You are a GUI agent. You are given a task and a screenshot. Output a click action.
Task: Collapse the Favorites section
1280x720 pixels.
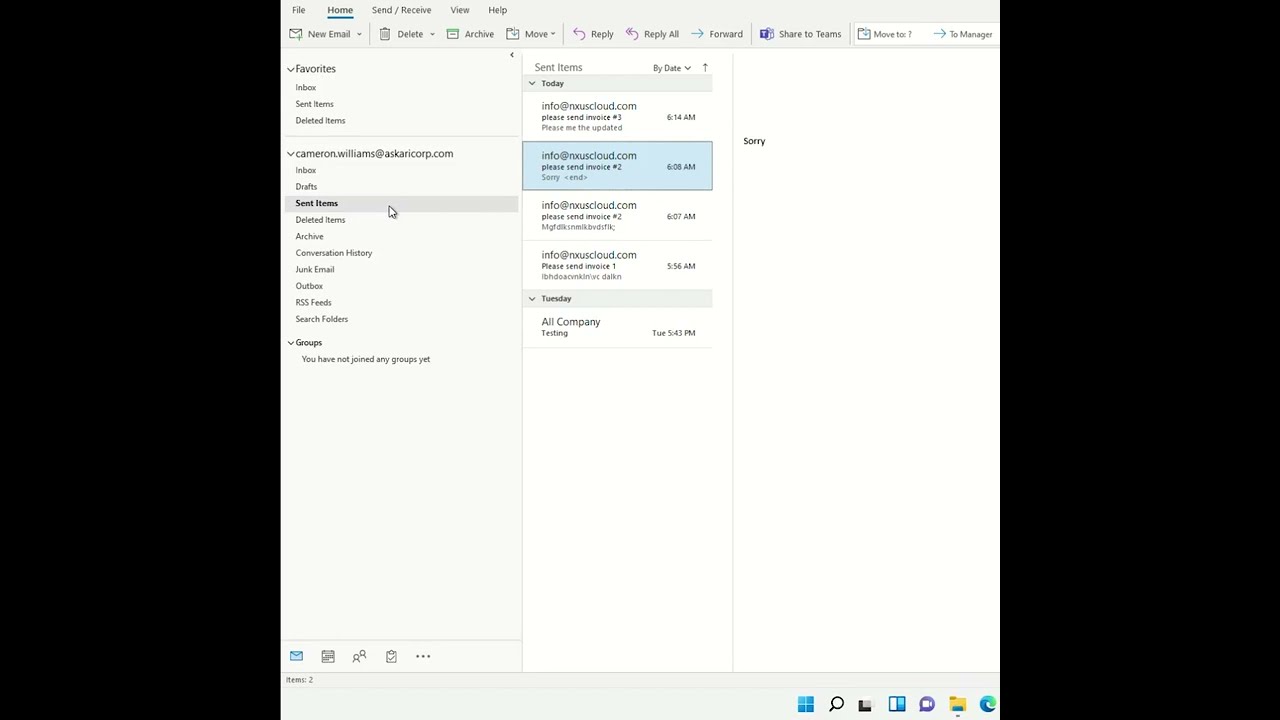(x=291, y=69)
